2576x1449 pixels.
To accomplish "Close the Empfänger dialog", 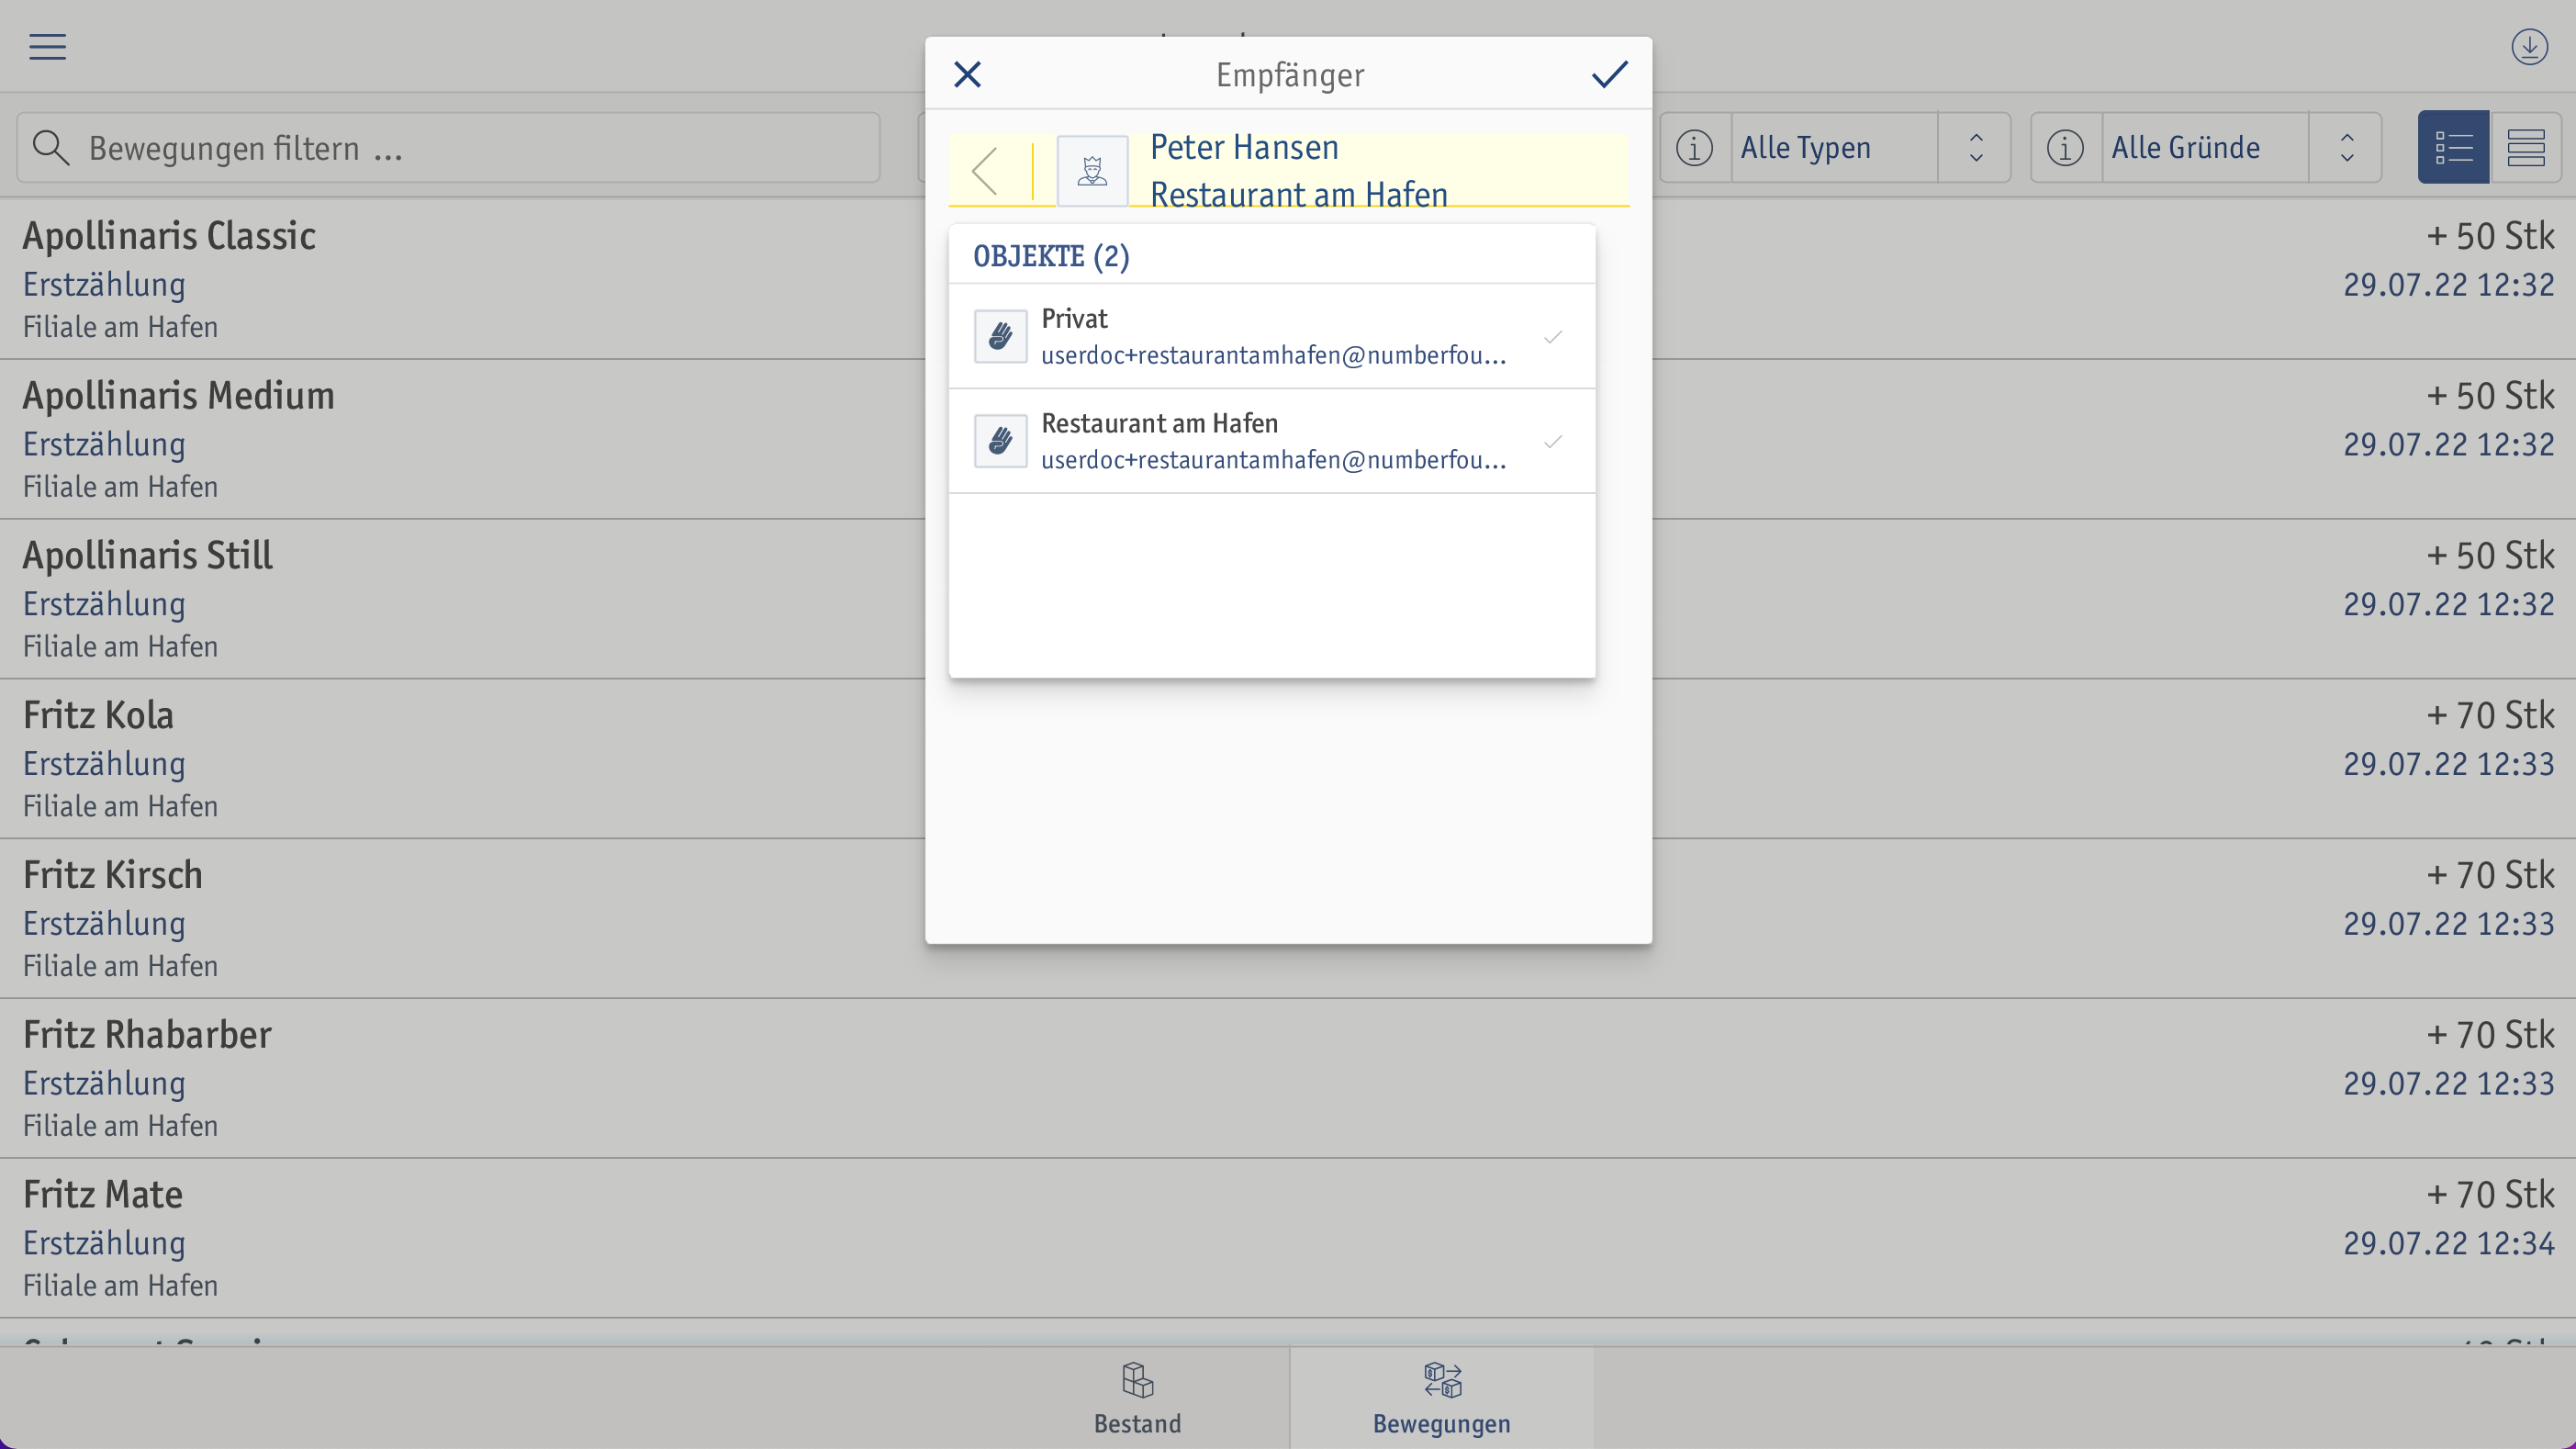I will tap(967, 74).
